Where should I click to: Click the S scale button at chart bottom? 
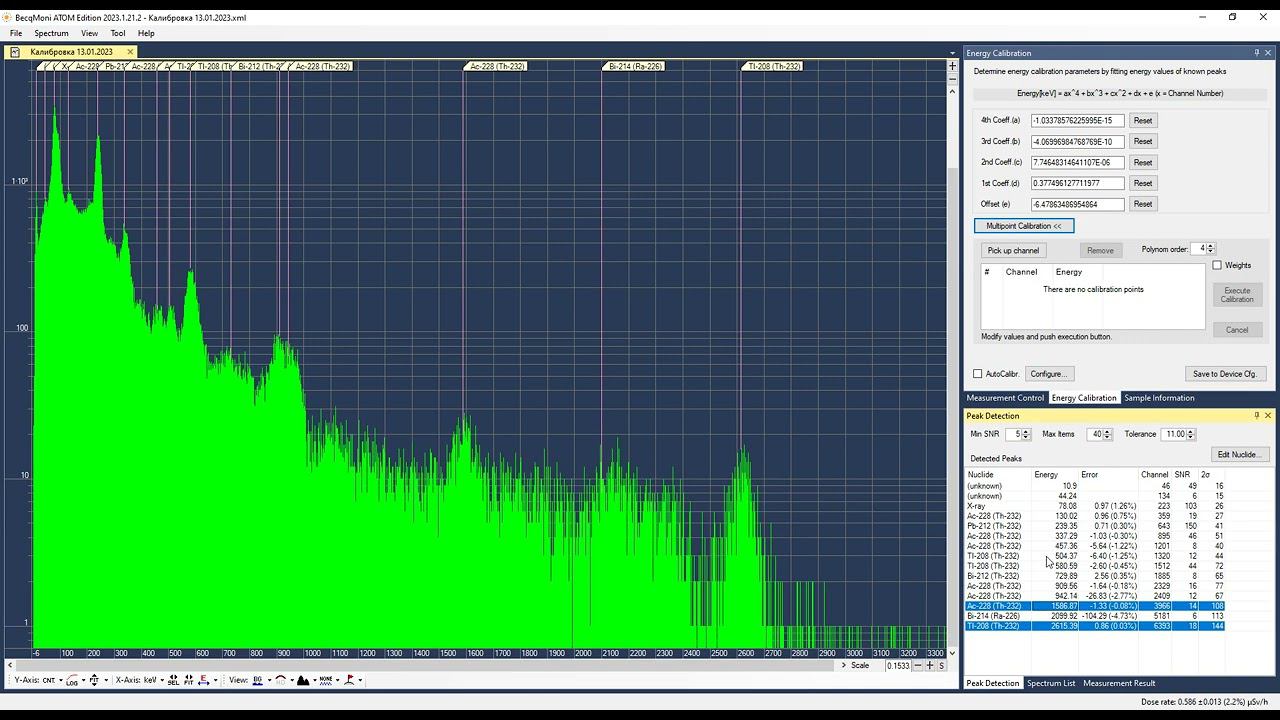pyautogui.click(x=942, y=665)
